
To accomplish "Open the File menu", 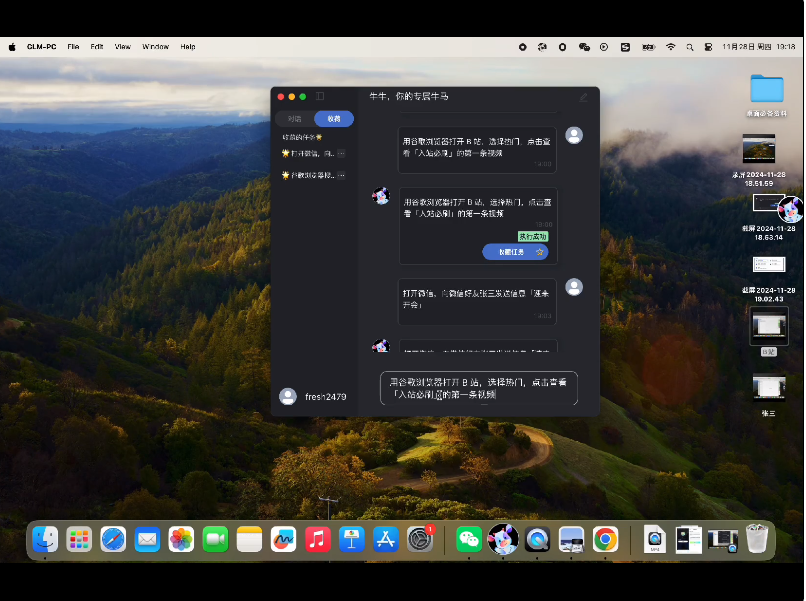I will click(73, 47).
